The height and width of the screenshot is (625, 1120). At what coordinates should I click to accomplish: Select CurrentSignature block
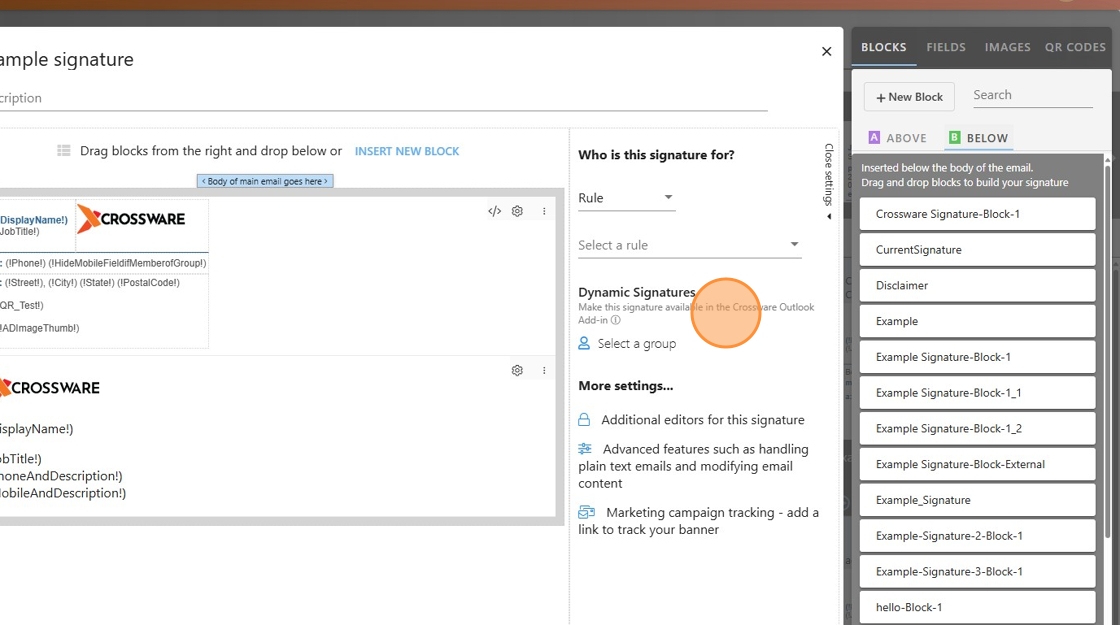click(977, 250)
